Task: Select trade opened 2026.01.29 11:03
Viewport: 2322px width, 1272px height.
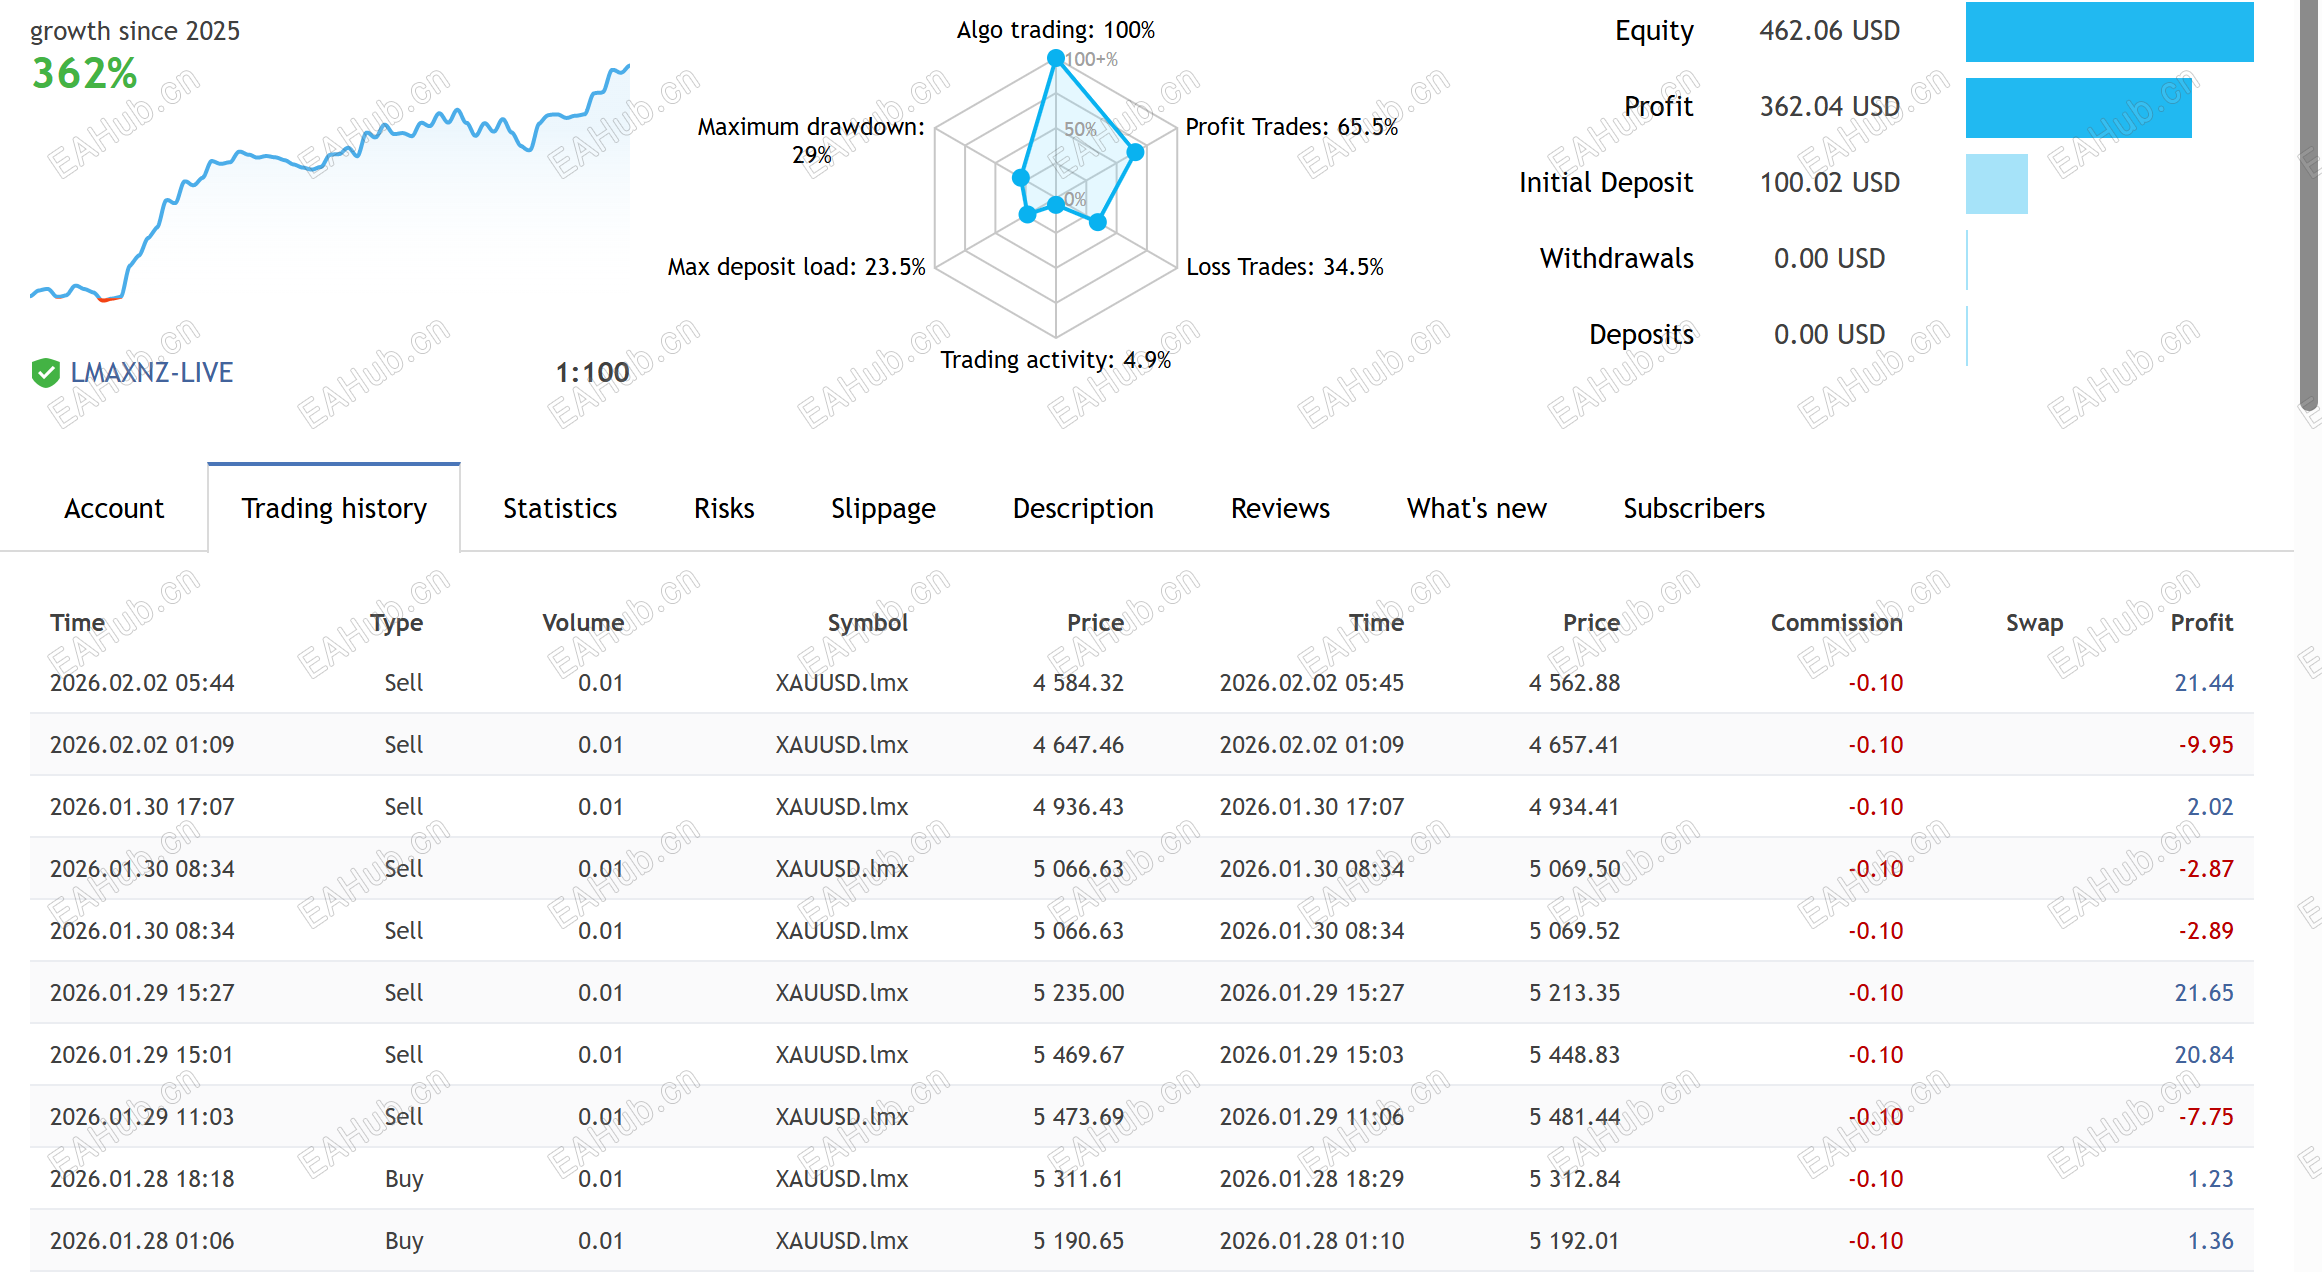Action: (1141, 1117)
